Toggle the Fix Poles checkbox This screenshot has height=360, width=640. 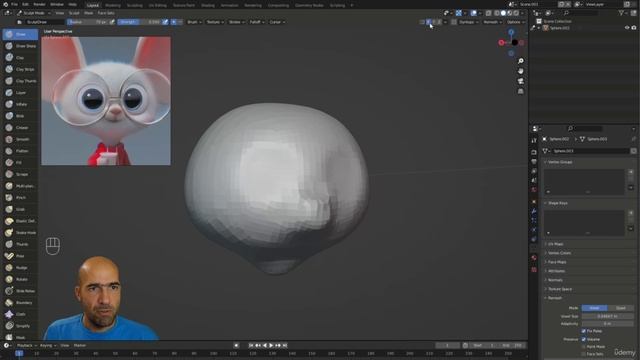[x=583, y=331]
